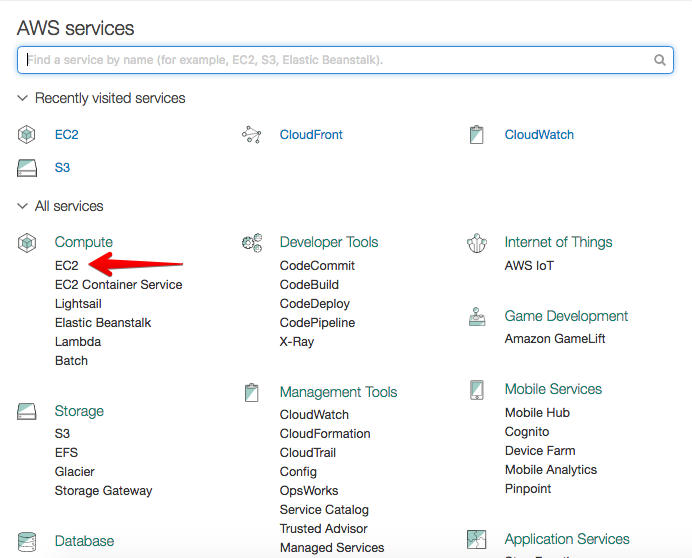Click the Management Tools clipboard icon
The height and width of the screenshot is (558, 692).
[252, 392]
